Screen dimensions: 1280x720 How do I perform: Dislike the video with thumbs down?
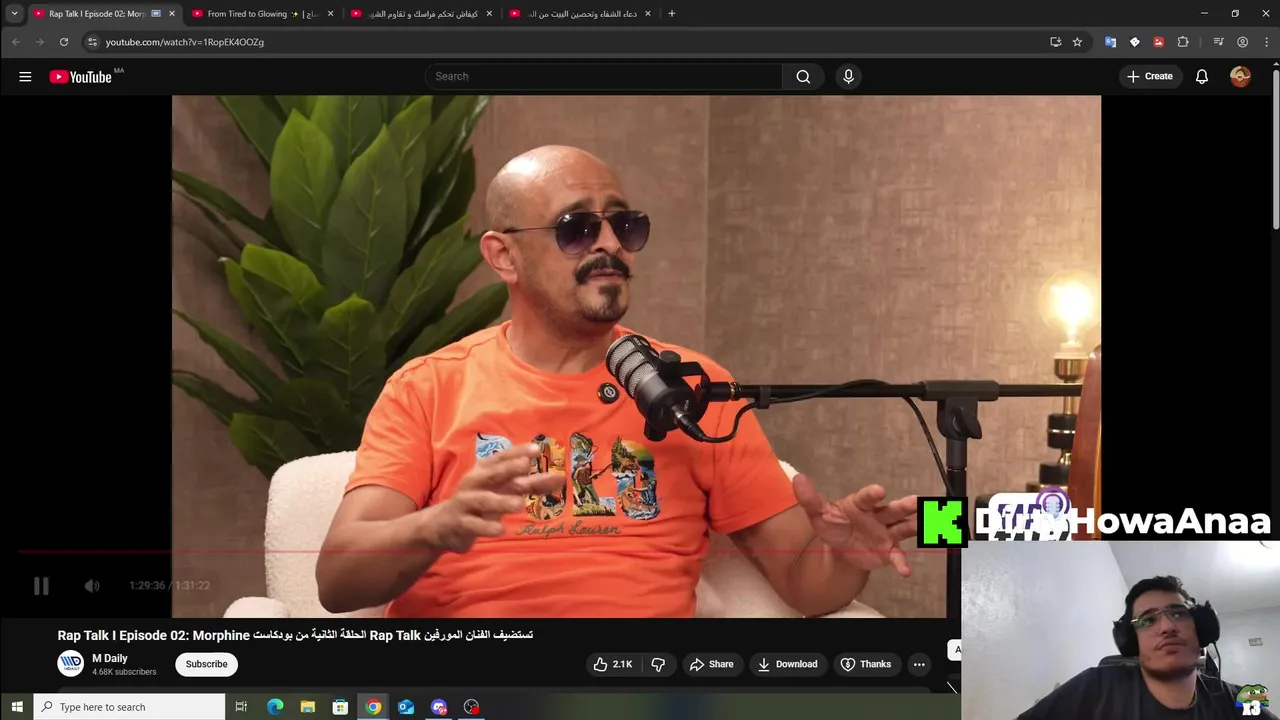pos(658,664)
